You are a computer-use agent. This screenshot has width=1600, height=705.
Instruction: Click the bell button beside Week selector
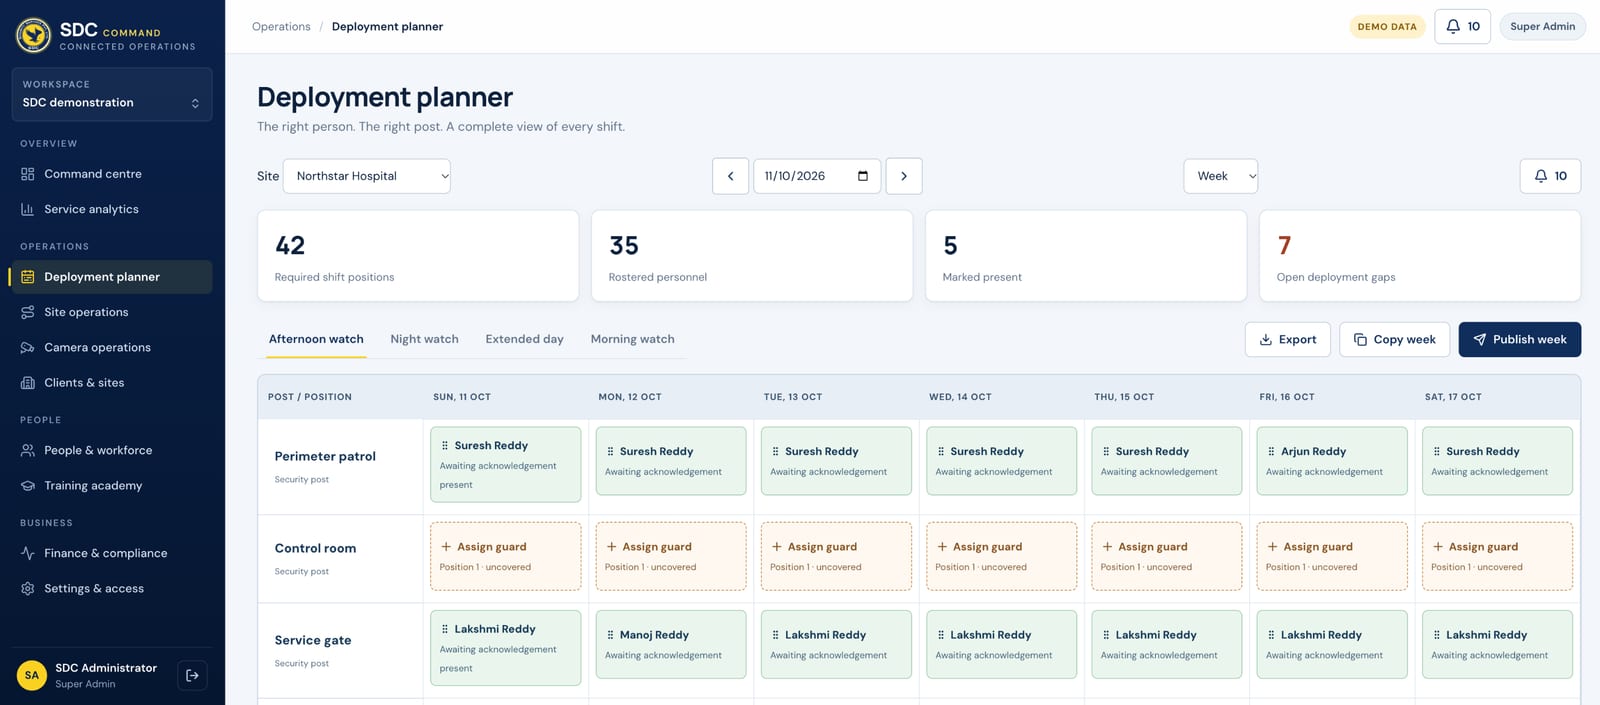click(x=1550, y=176)
